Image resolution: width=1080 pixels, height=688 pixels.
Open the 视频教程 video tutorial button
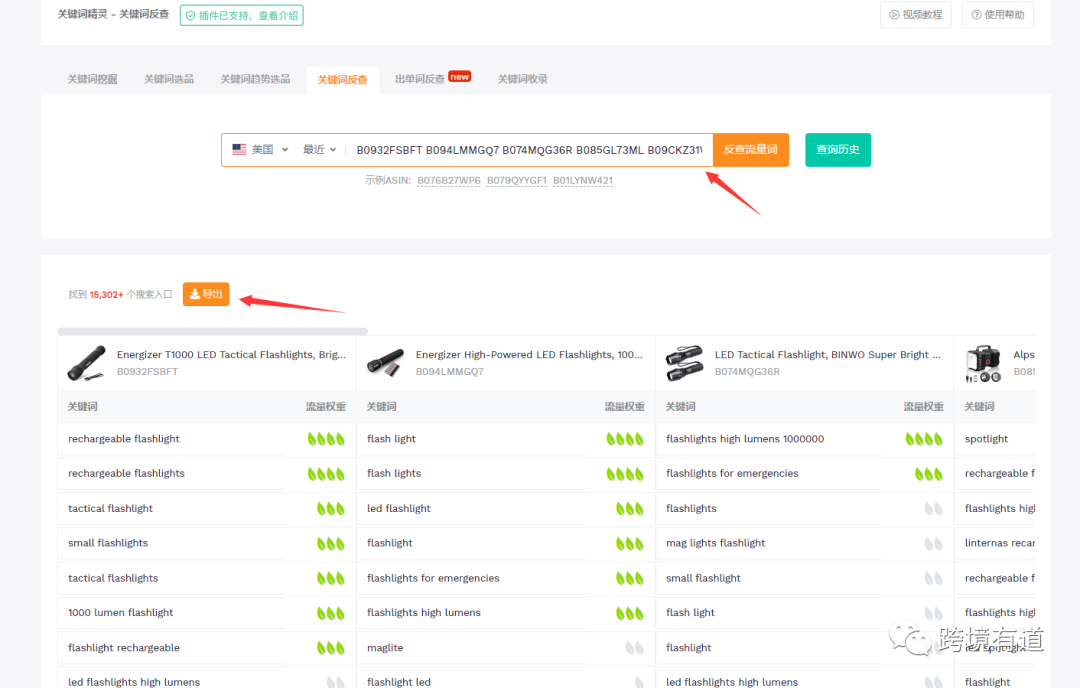click(x=915, y=14)
